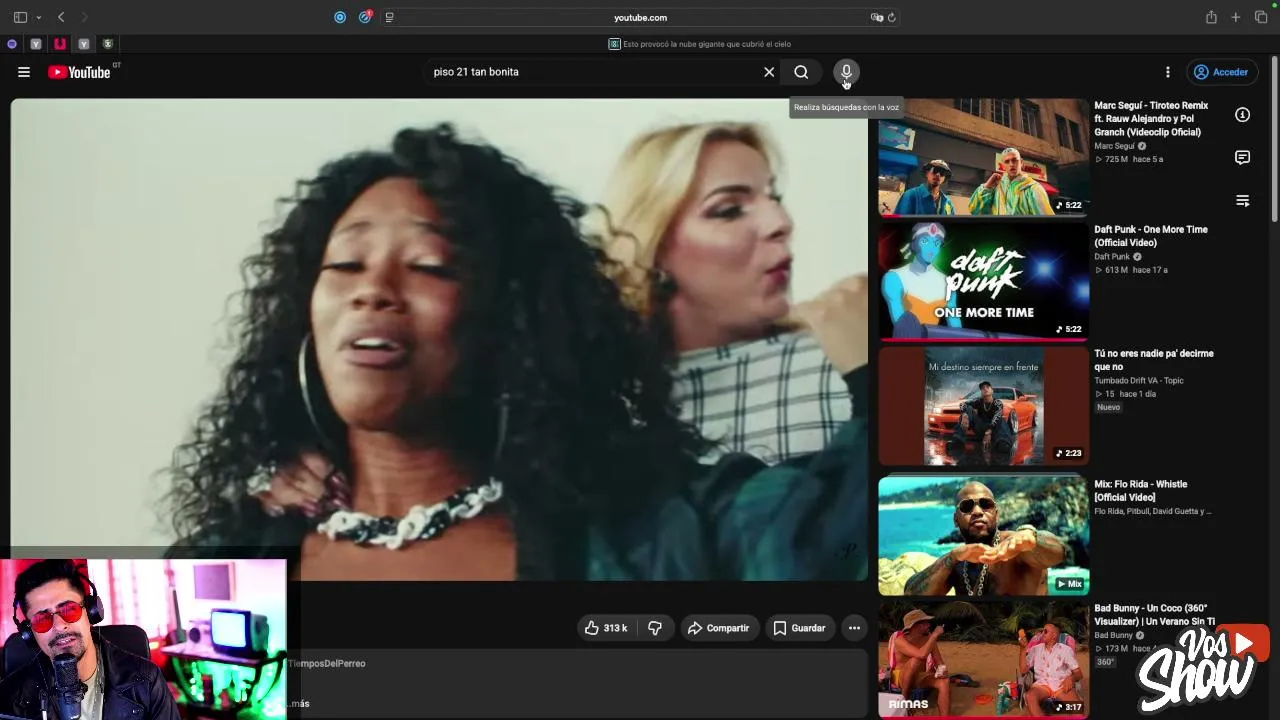Image resolution: width=1280 pixels, height=720 pixels.
Task: Open 'Mix: Flo Rida - Whistle' title
Action: pos(1140,491)
